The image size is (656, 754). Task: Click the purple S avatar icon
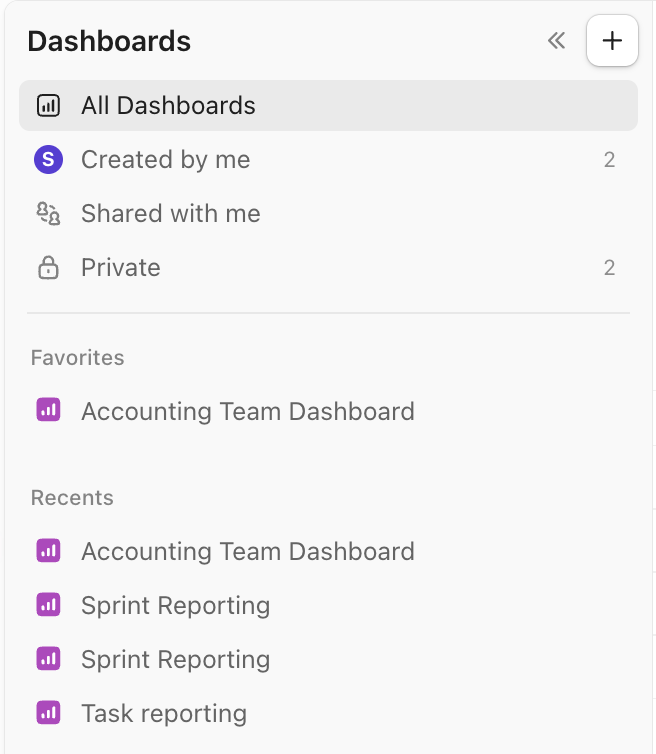[48, 160]
